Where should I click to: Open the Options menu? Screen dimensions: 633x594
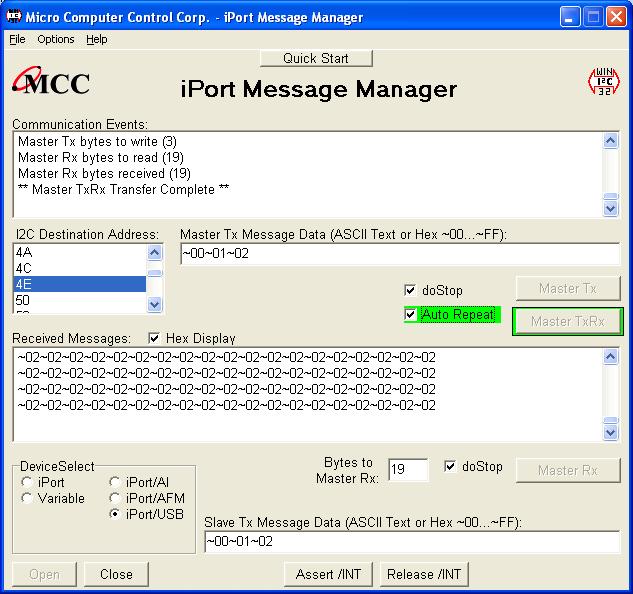coord(56,39)
